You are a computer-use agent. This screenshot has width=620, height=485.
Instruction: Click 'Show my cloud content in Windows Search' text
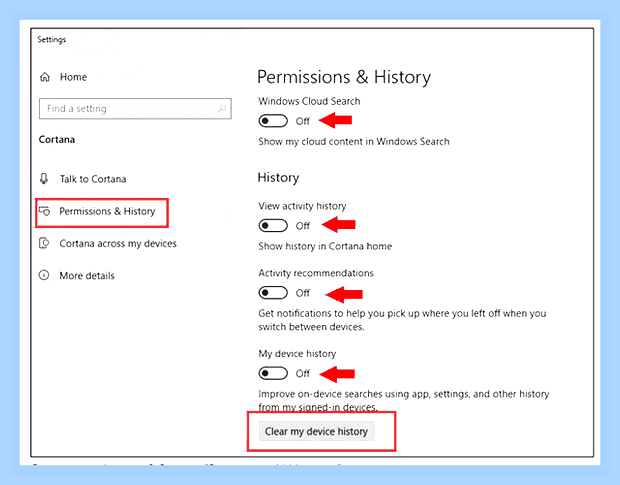click(354, 142)
